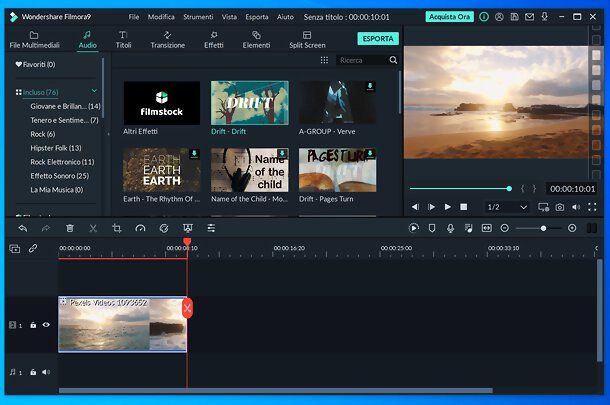Zoom in timeline with plus icon

point(572,228)
